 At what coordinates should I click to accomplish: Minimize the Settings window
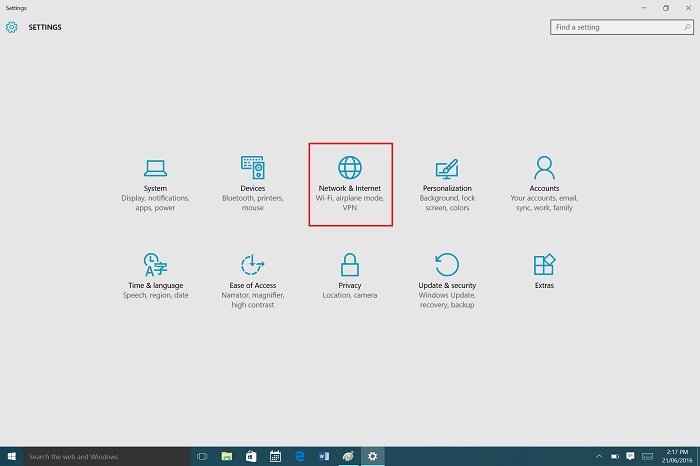pyautogui.click(x=644, y=8)
